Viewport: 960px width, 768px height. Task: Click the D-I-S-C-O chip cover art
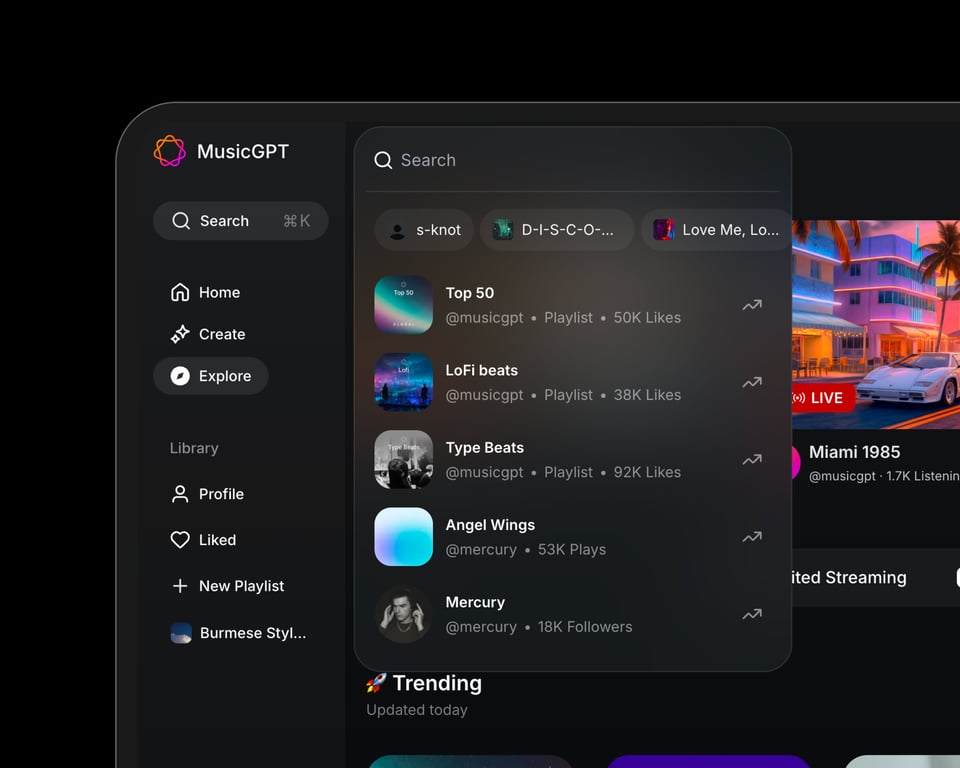[x=503, y=230]
